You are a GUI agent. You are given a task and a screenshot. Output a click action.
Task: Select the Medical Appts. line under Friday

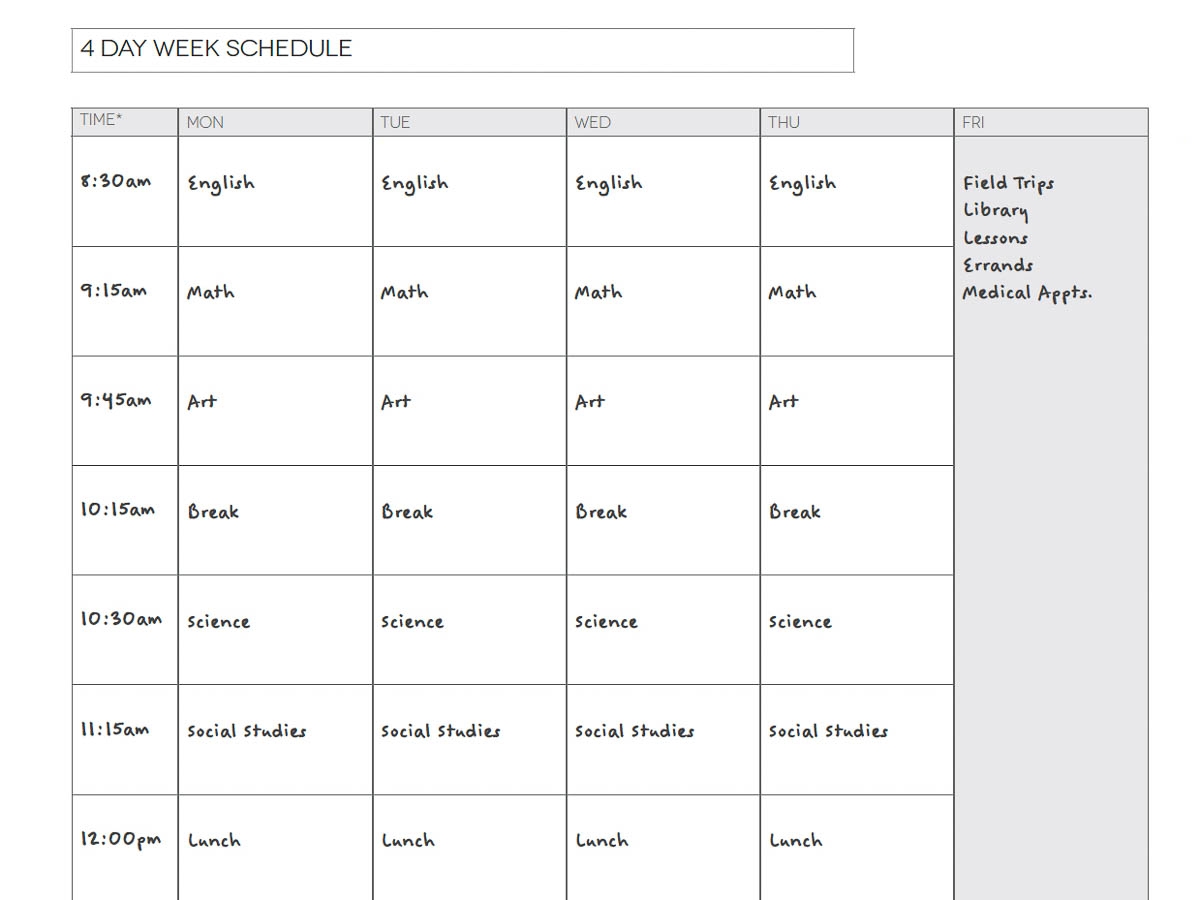pyautogui.click(x=1027, y=293)
